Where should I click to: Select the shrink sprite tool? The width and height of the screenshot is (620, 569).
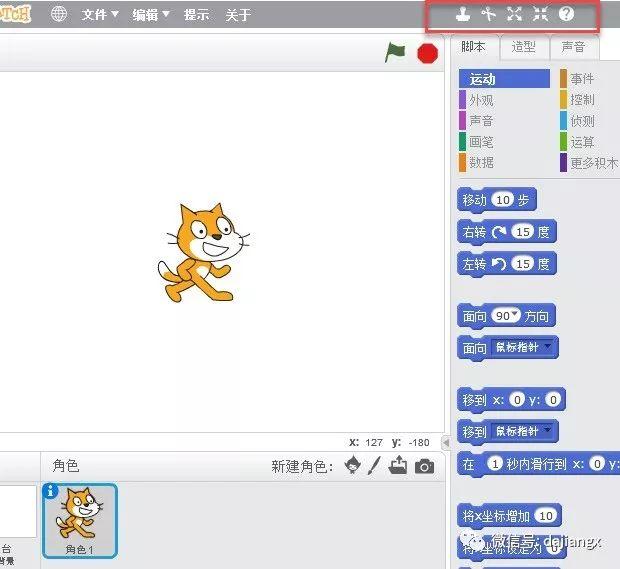[540, 14]
